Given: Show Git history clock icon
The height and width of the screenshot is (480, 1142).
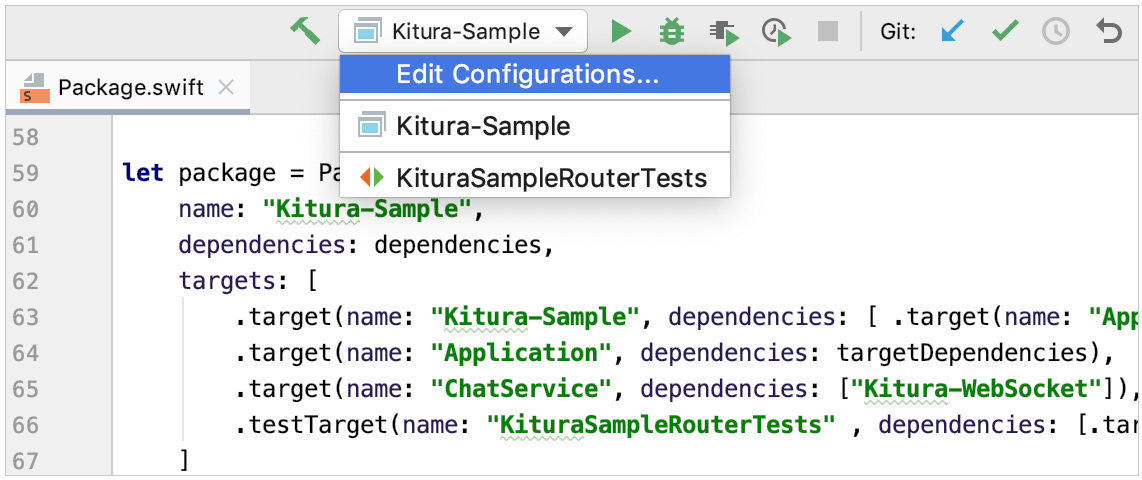Looking at the screenshot, I should (1055, 32).
